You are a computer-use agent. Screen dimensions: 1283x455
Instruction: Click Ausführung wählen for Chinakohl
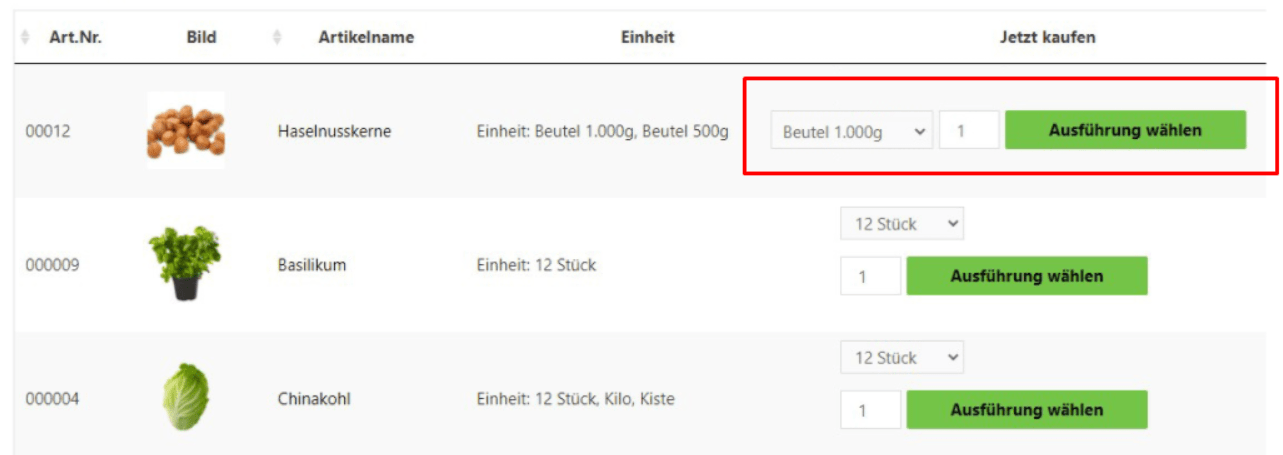(x=1027, y=409)
